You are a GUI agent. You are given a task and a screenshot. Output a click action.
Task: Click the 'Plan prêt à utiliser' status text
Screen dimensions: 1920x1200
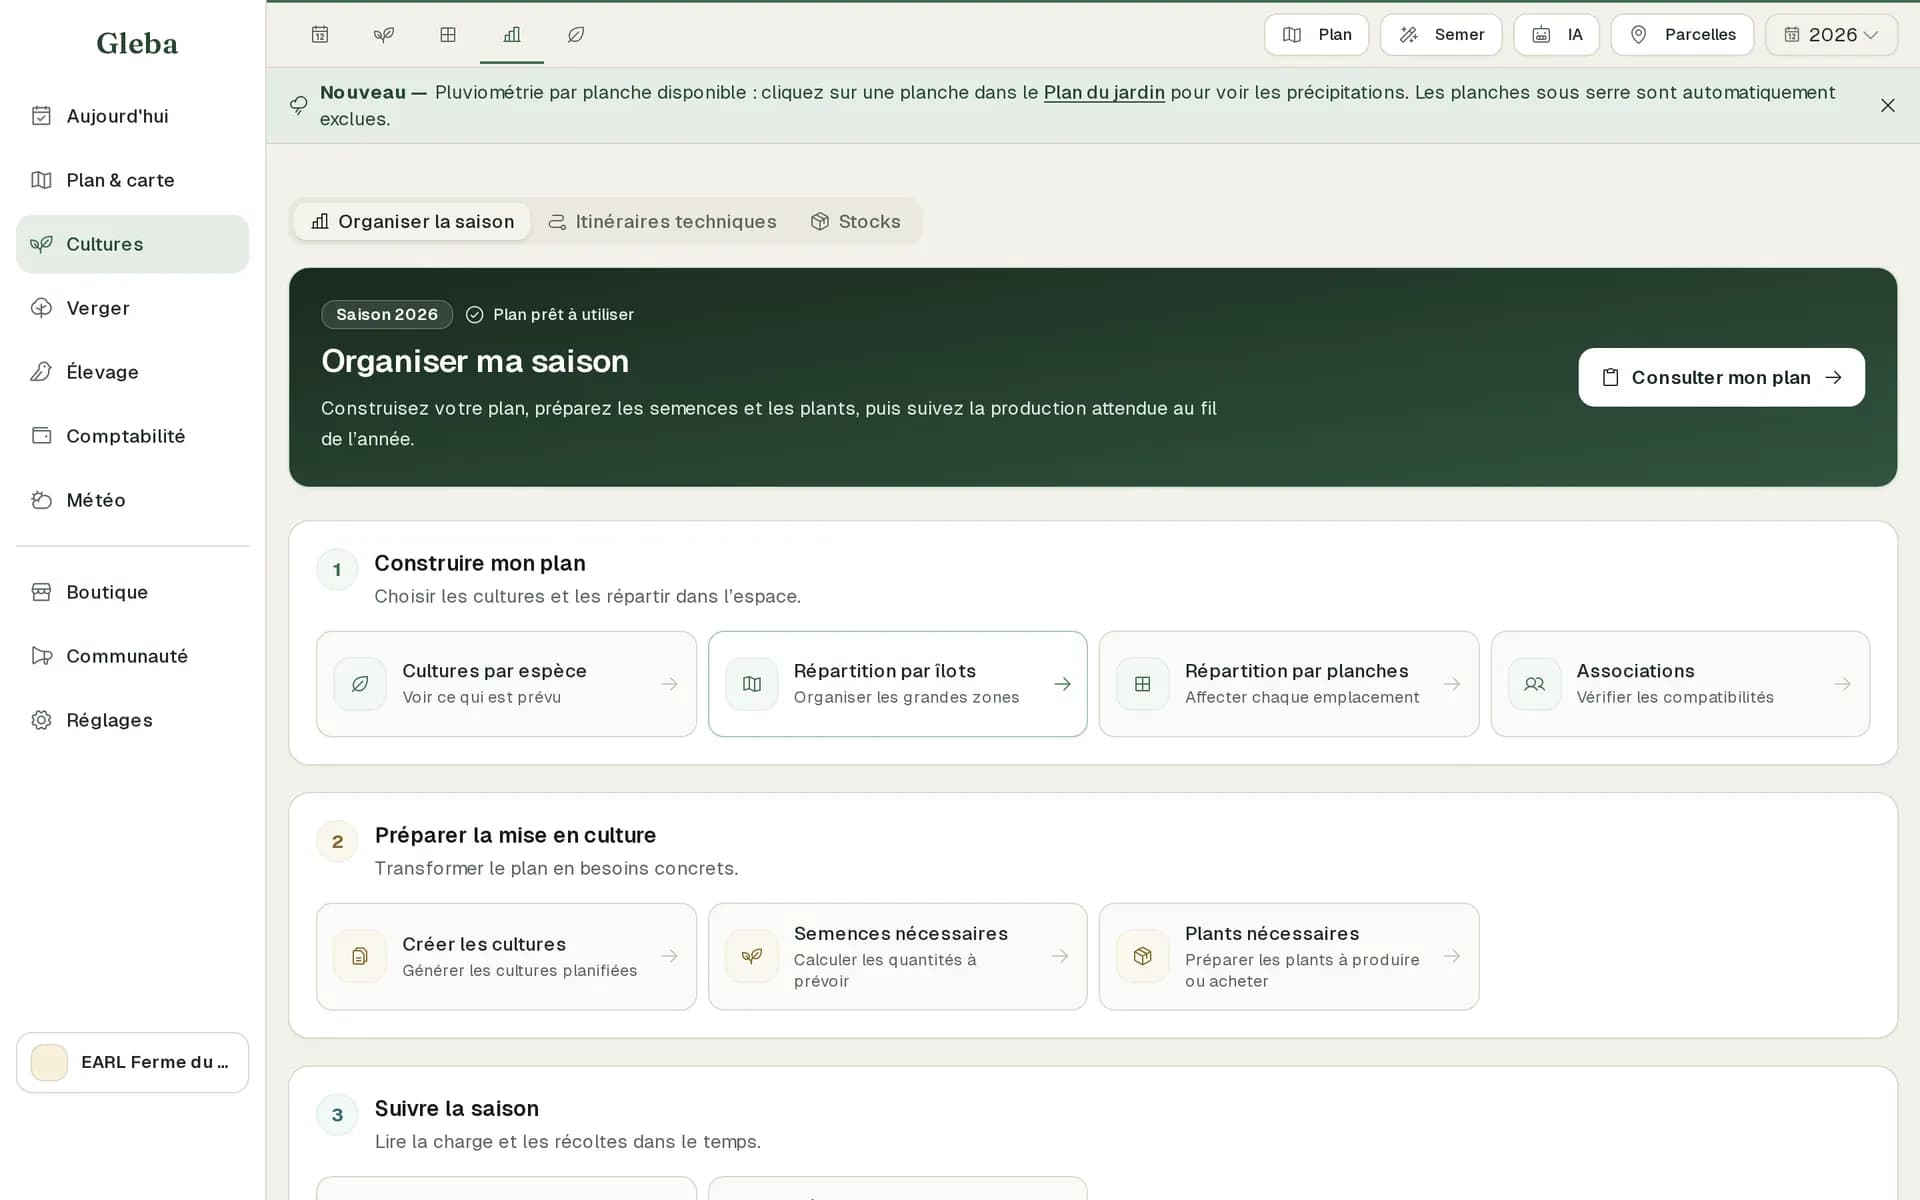563,314
